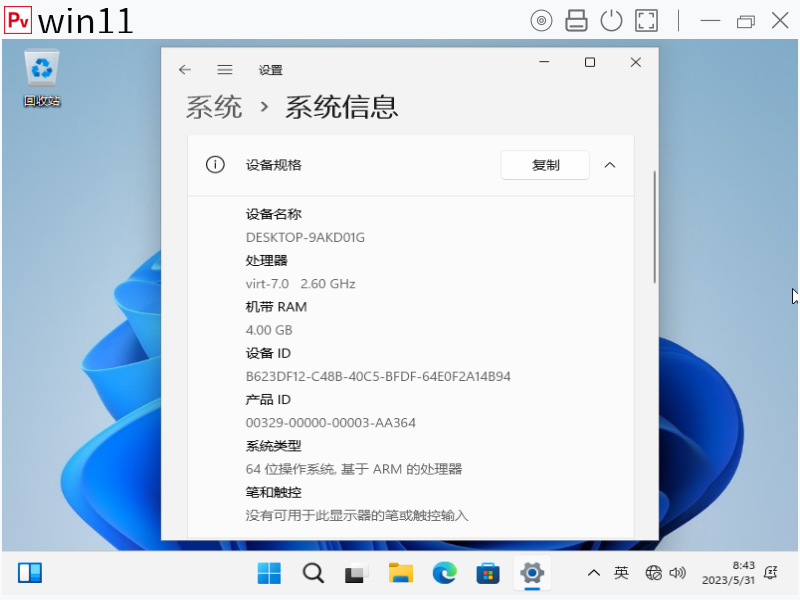
Task: Click the 设备名称 label
Action: point(273,214)
